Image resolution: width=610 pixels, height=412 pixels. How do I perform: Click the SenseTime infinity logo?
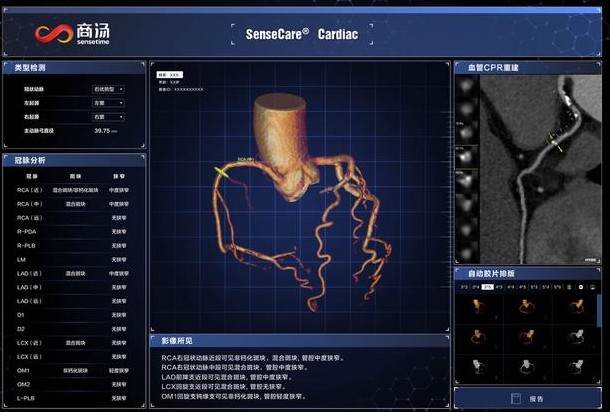point(54,34)
